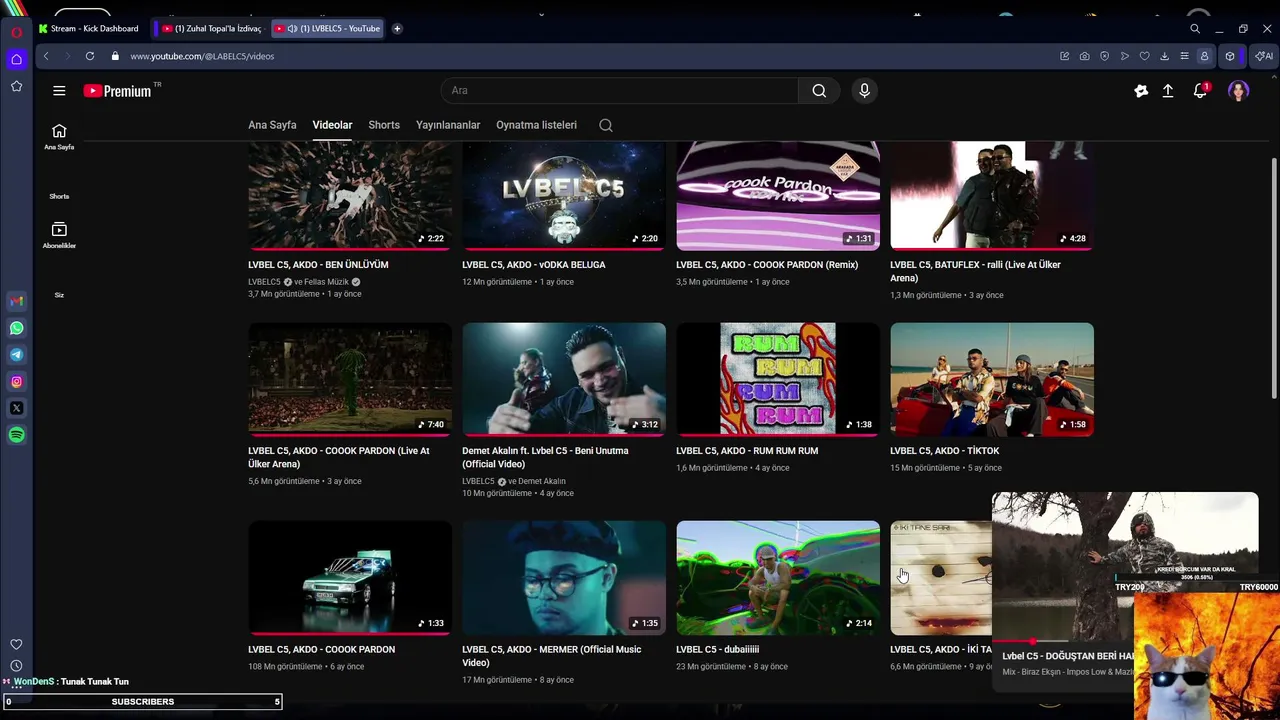1280x720 pixels.
Task: Select the channel Ana Sayfa tab
Action: [272, 125]
